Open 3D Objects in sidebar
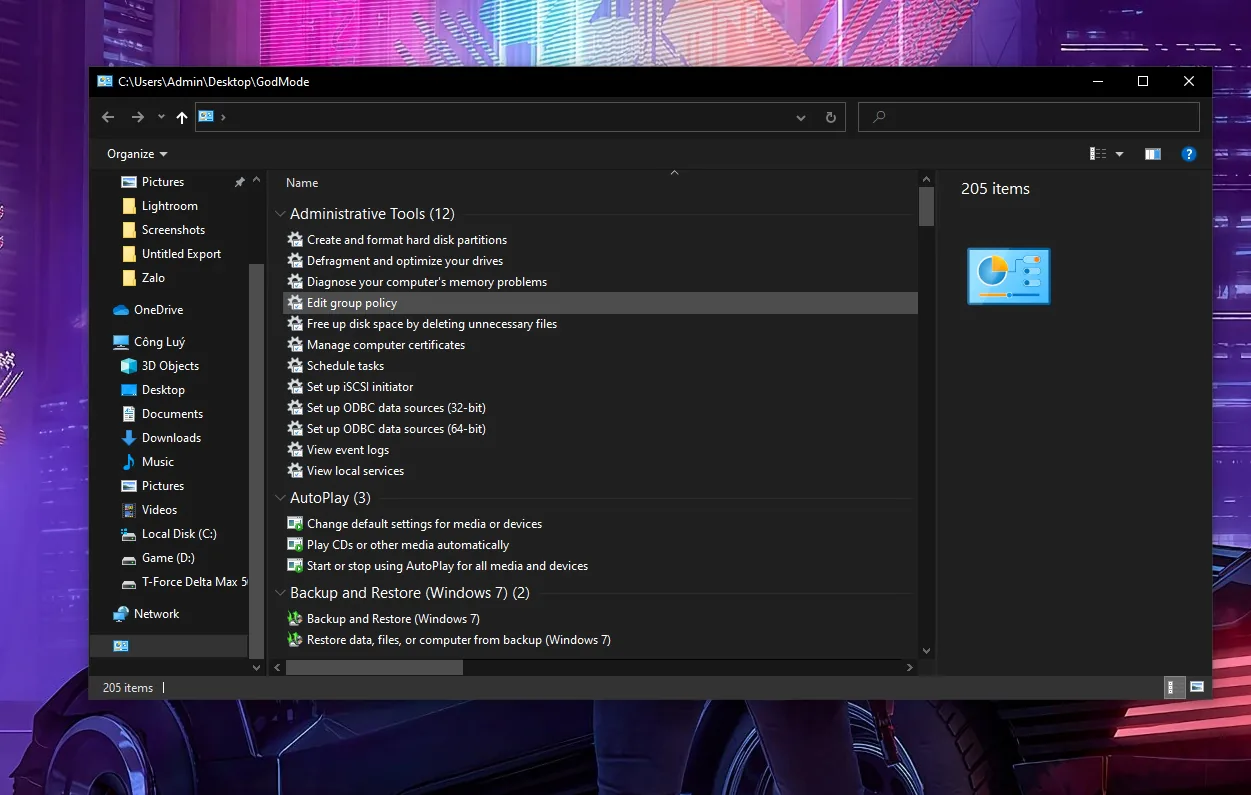The height and width of the screenshot is (795, 1251). click(x=170, y=366)
